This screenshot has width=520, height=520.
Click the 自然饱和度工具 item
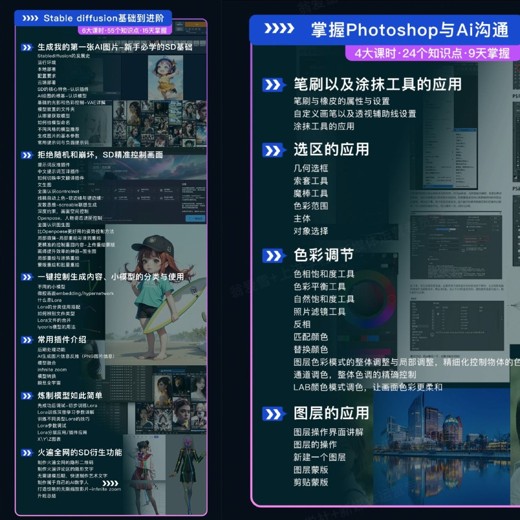324,299
